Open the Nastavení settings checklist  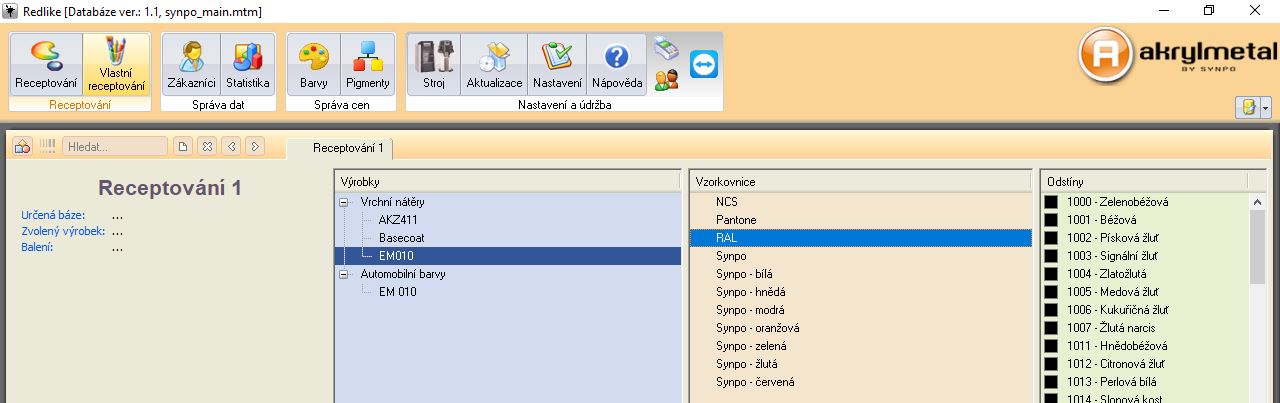pos(557,64)
